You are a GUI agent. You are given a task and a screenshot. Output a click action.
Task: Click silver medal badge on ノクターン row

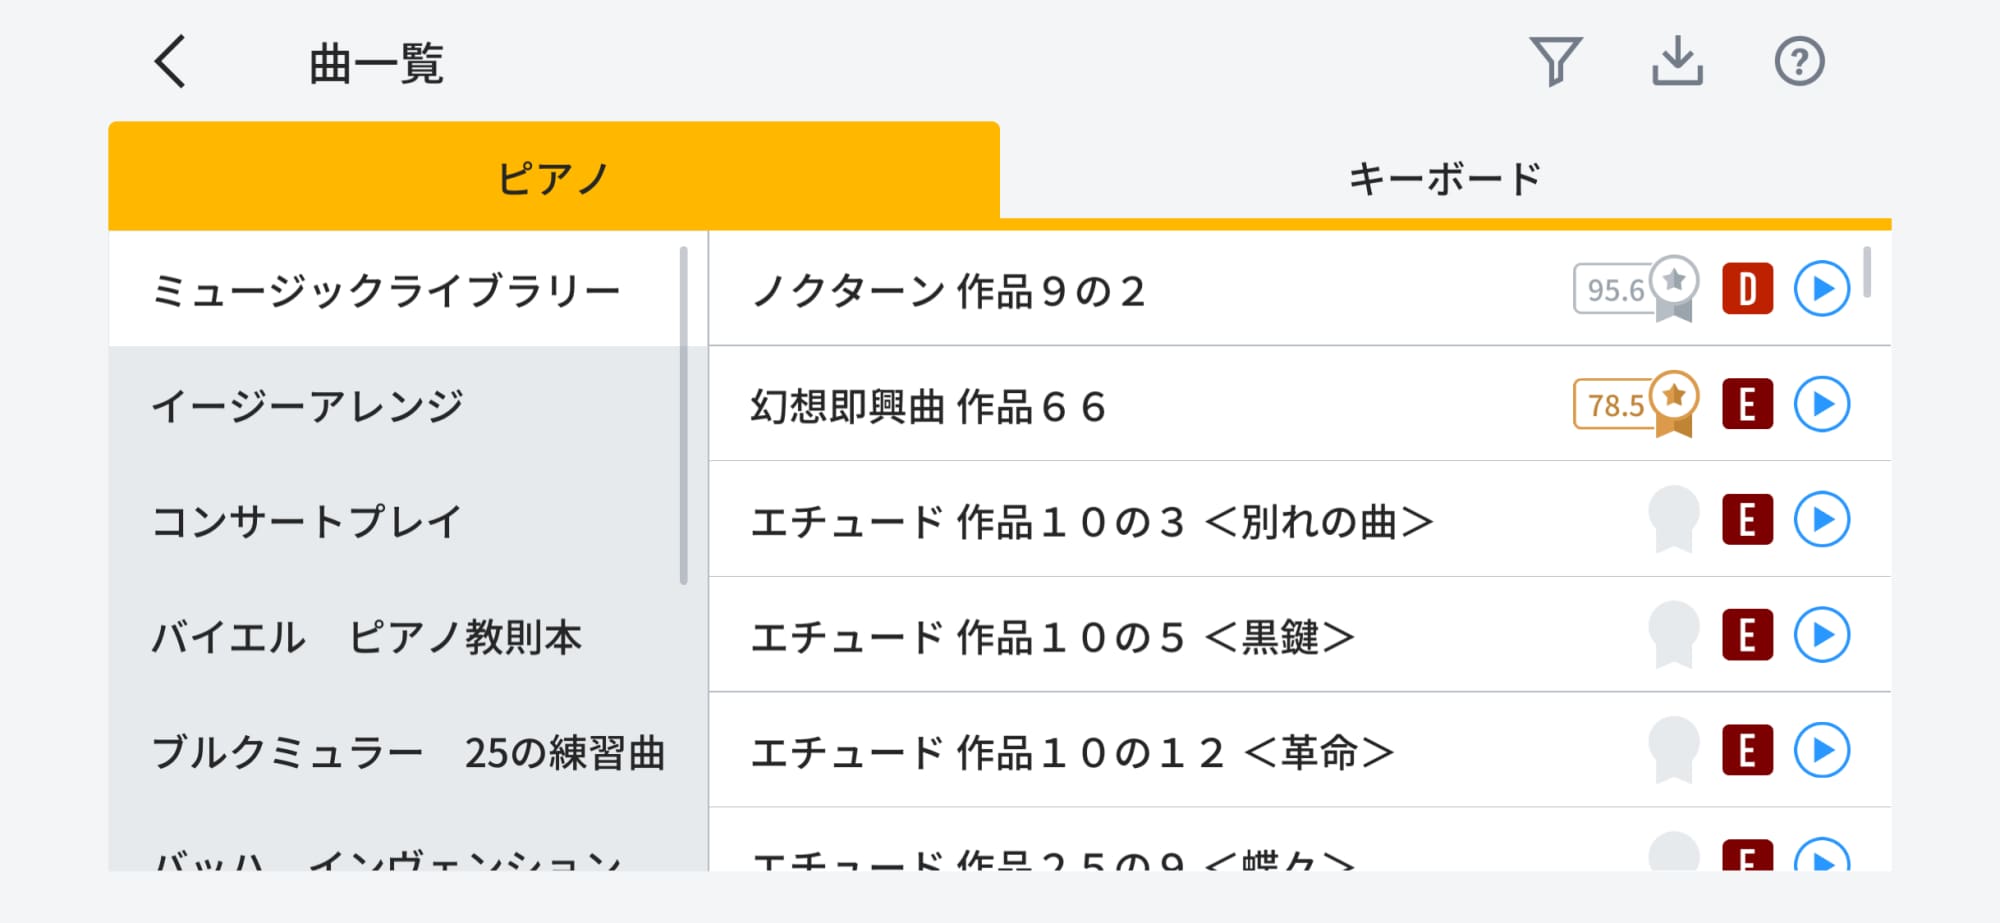(1674, 289)
